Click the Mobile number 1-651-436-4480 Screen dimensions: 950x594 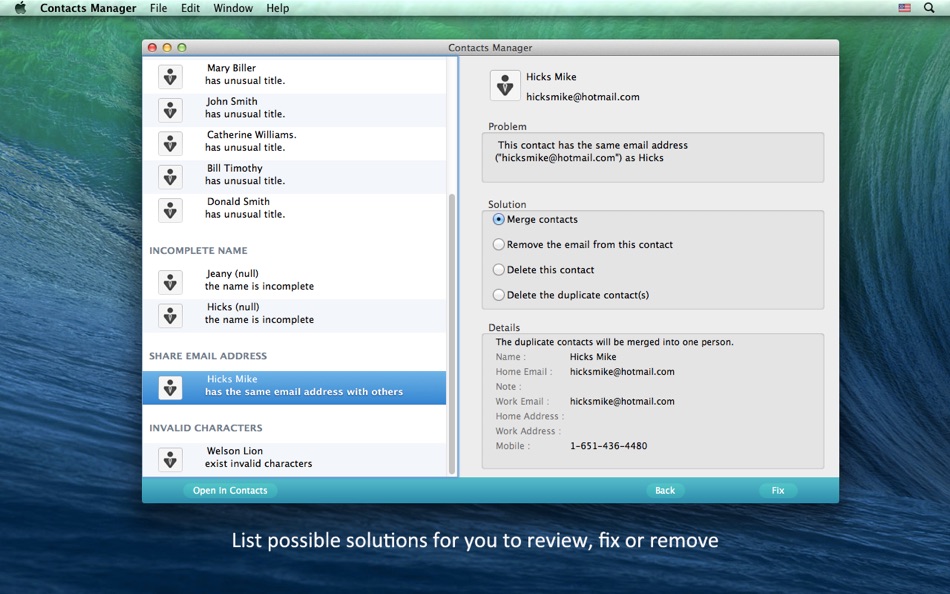pos(608,446)
